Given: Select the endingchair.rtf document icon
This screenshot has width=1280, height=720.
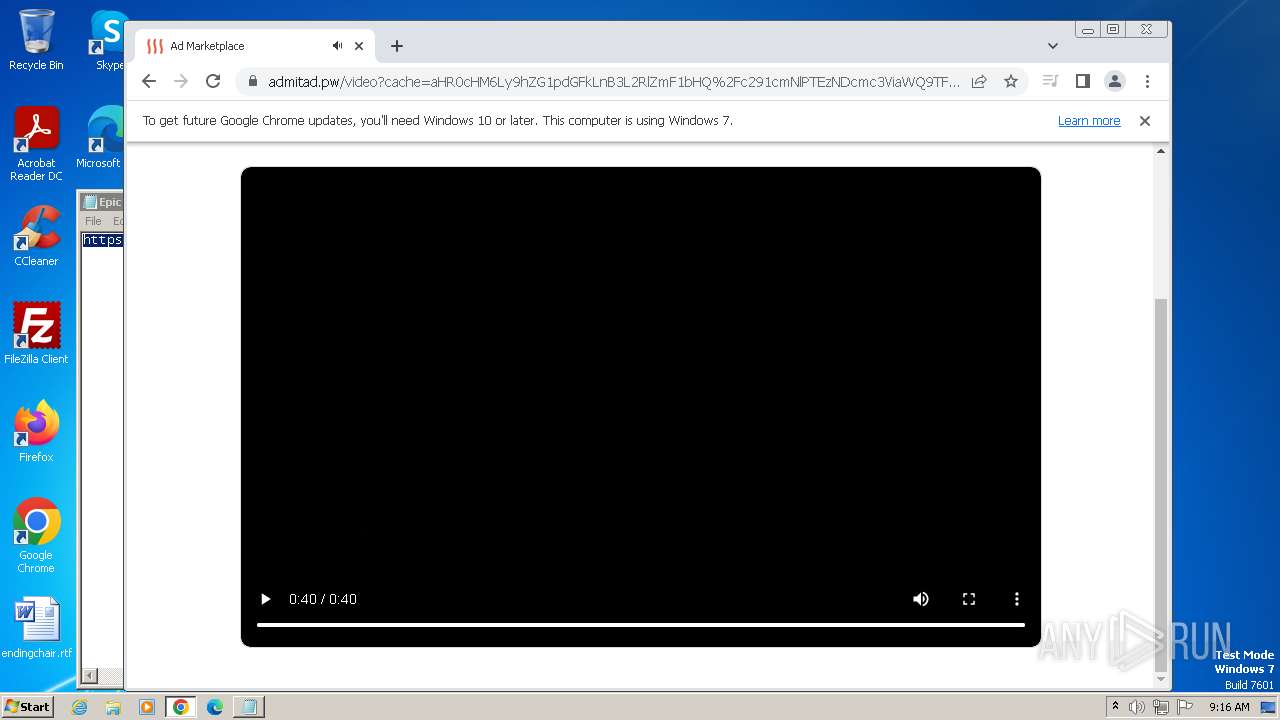Looking at the screenshot, I should [37, 628].
